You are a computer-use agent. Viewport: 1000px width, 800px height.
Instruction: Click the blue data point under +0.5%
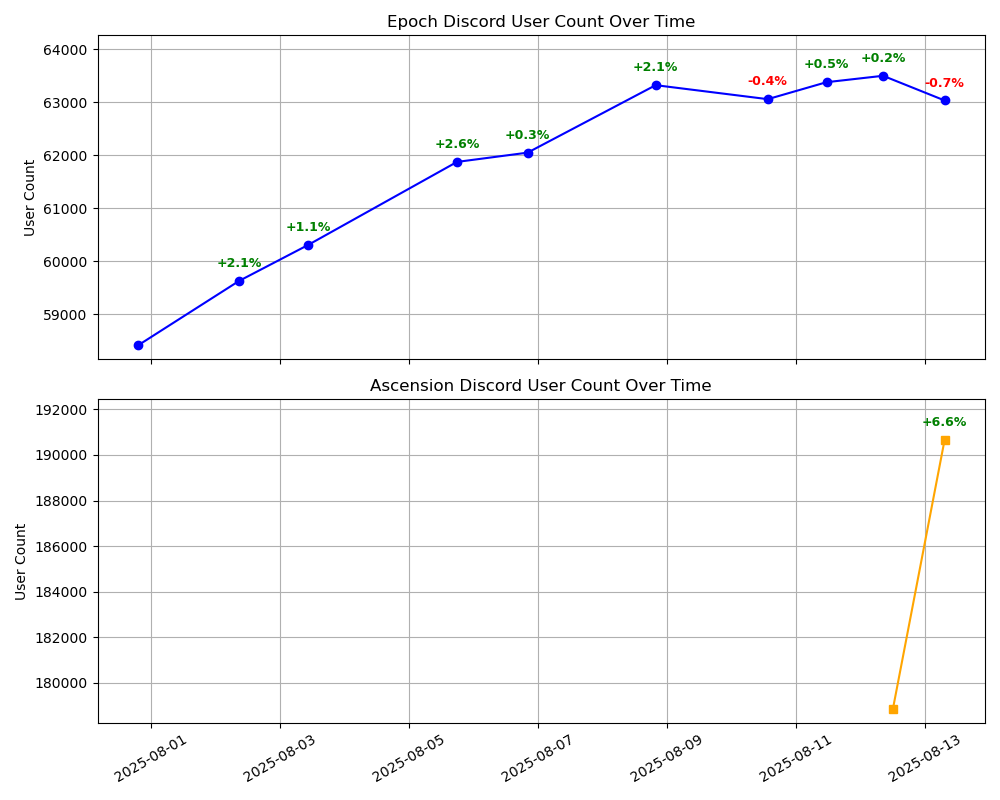click(827, 82)
